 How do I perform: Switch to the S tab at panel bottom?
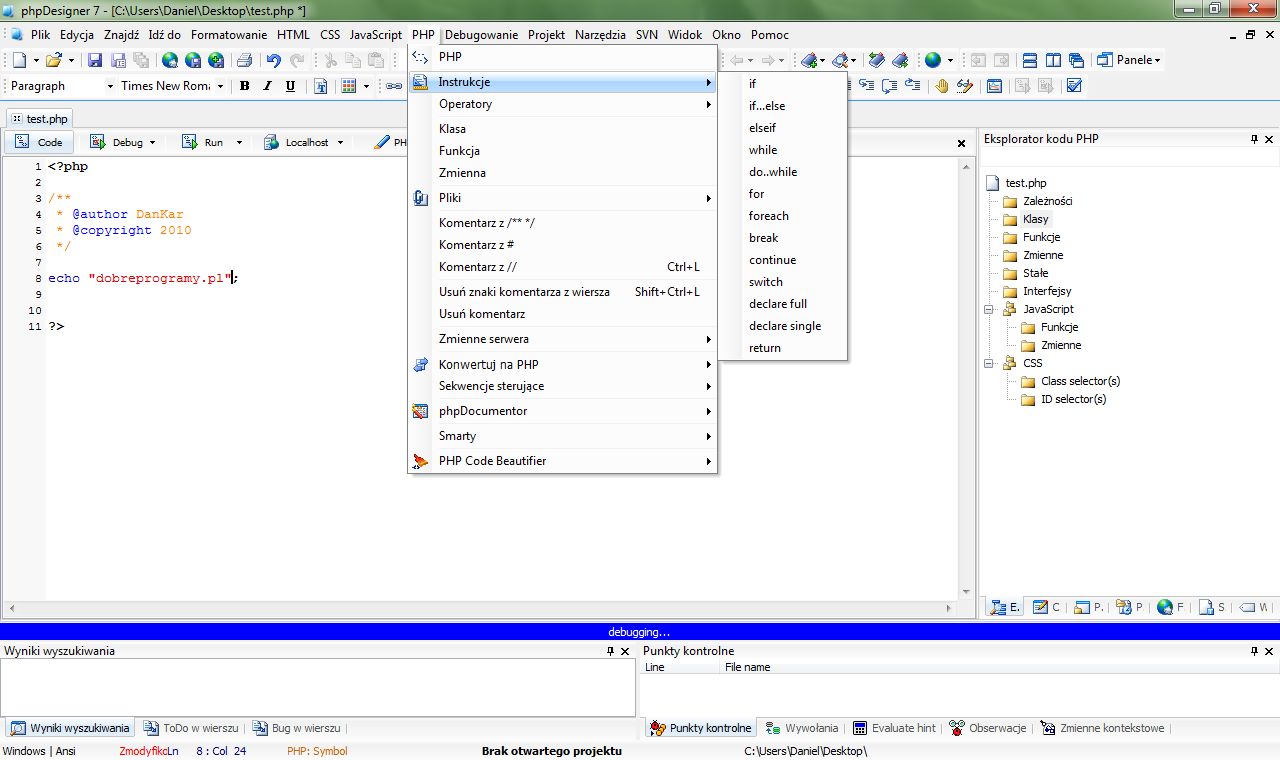[x=1212, y=607]
